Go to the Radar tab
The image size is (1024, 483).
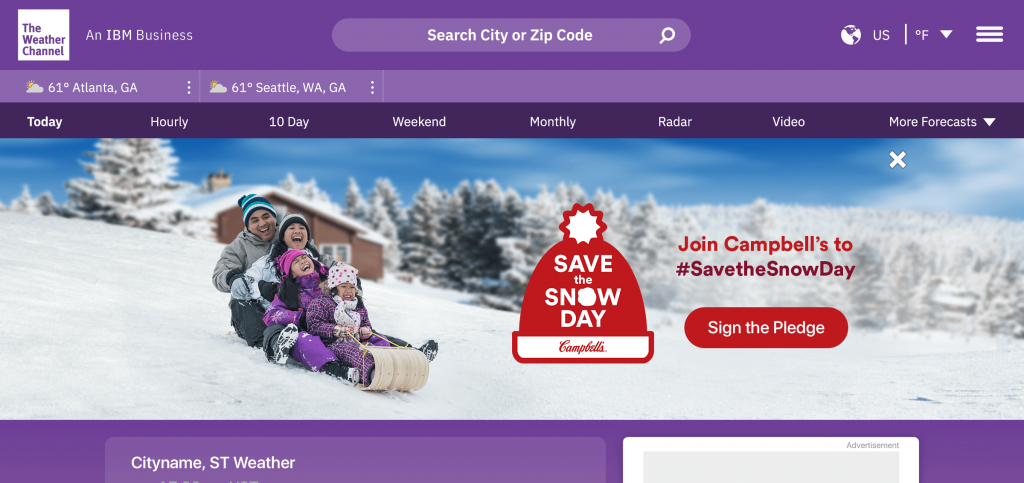pyautogui.click(x=675, y=122)
